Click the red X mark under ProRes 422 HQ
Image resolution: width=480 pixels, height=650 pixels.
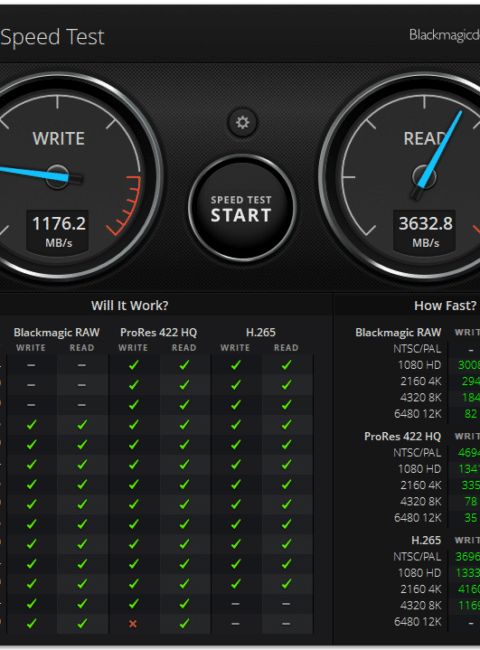click(133, 623)
